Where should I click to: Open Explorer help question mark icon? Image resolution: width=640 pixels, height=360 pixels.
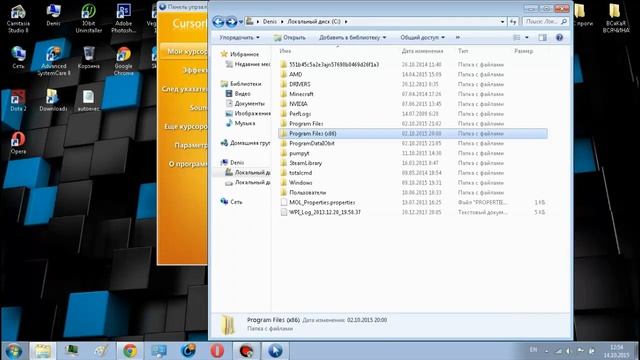pyautogui.click(x=559, y=38)
